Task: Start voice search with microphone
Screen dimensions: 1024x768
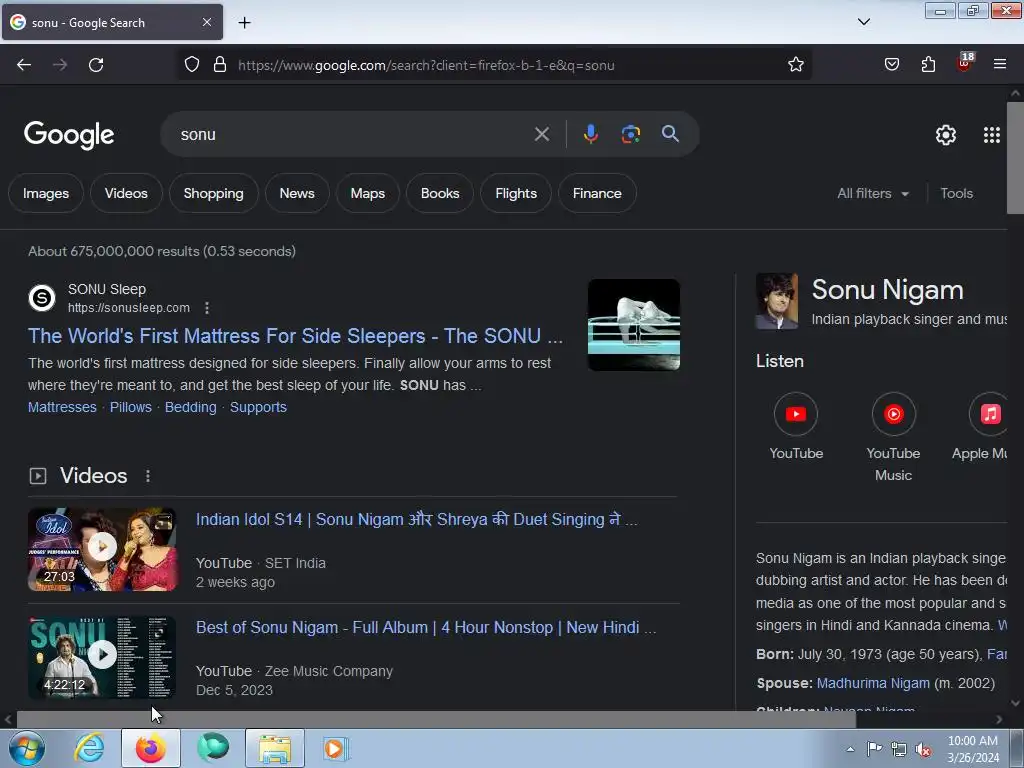Action: [x=590, y=134]
